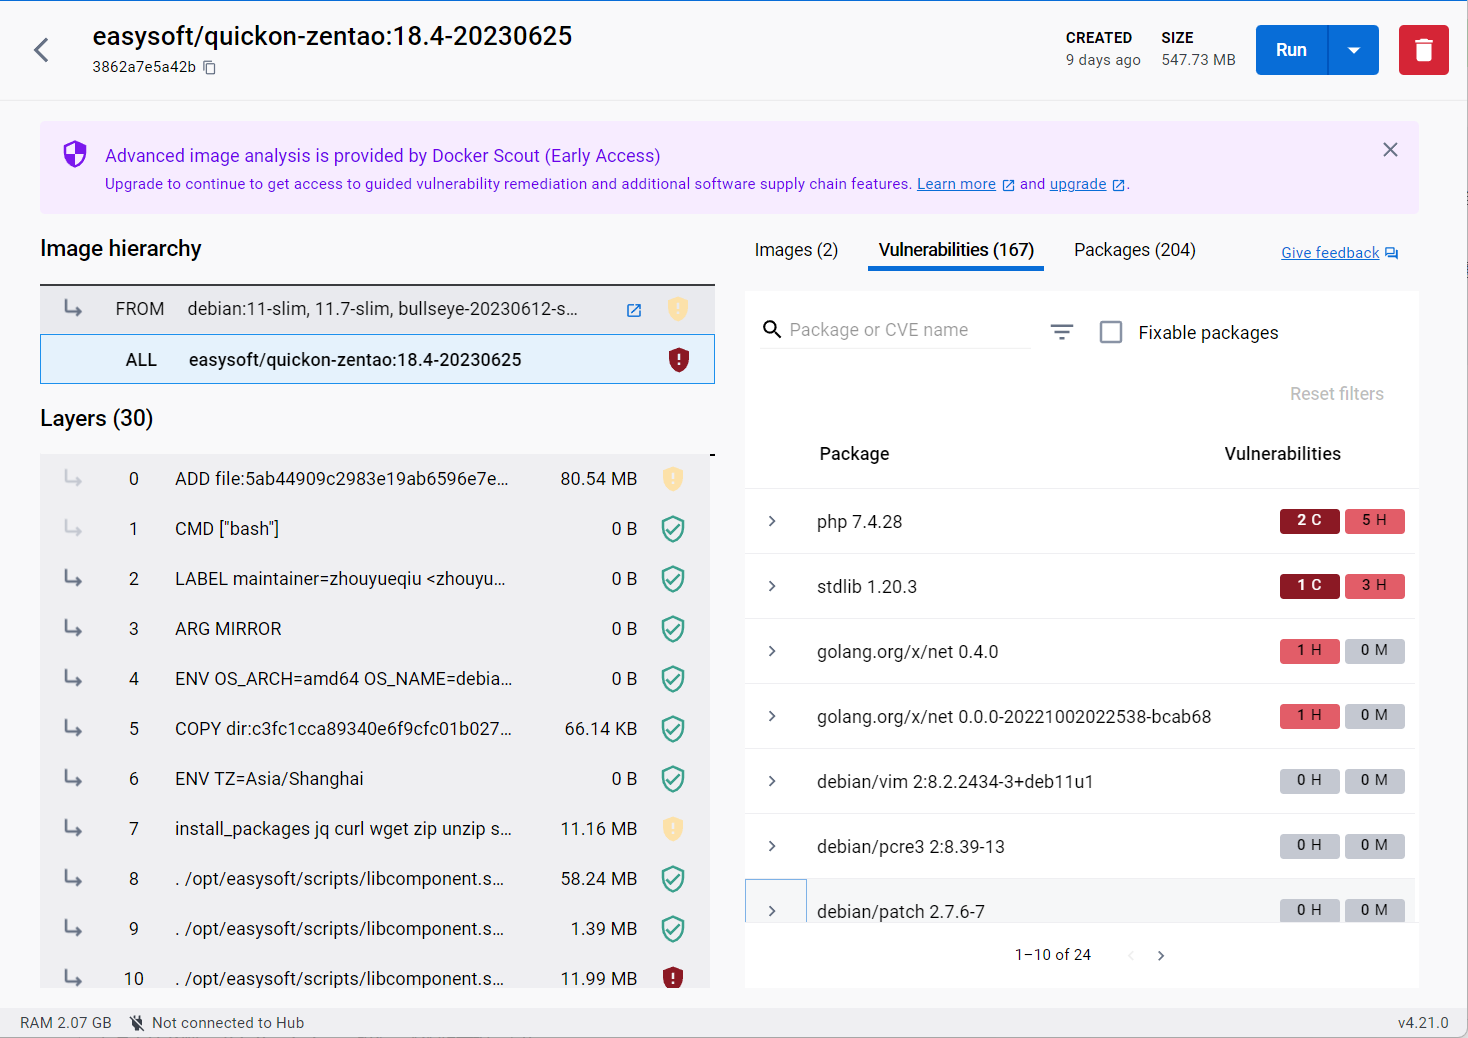The image size is (1468, 1038).
Task: Click green shield on ARG MIRROR layer
Action: (x=673, y=629)
